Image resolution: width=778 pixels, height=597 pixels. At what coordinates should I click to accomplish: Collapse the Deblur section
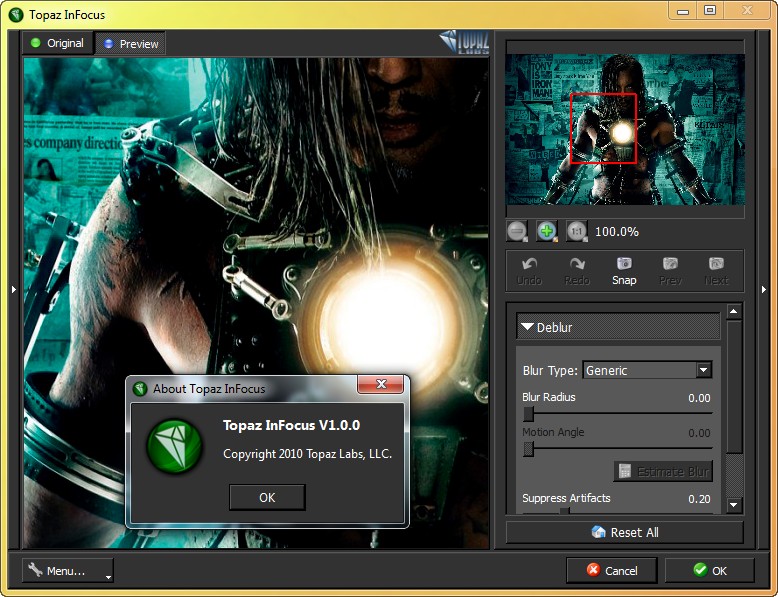(618, 327)
